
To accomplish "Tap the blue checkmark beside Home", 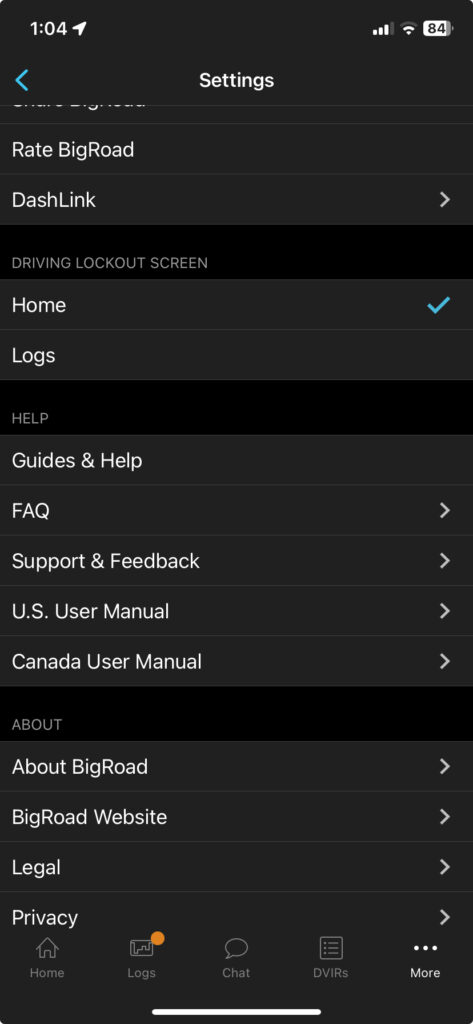I will pyautogui.click(x=438, y=305).
